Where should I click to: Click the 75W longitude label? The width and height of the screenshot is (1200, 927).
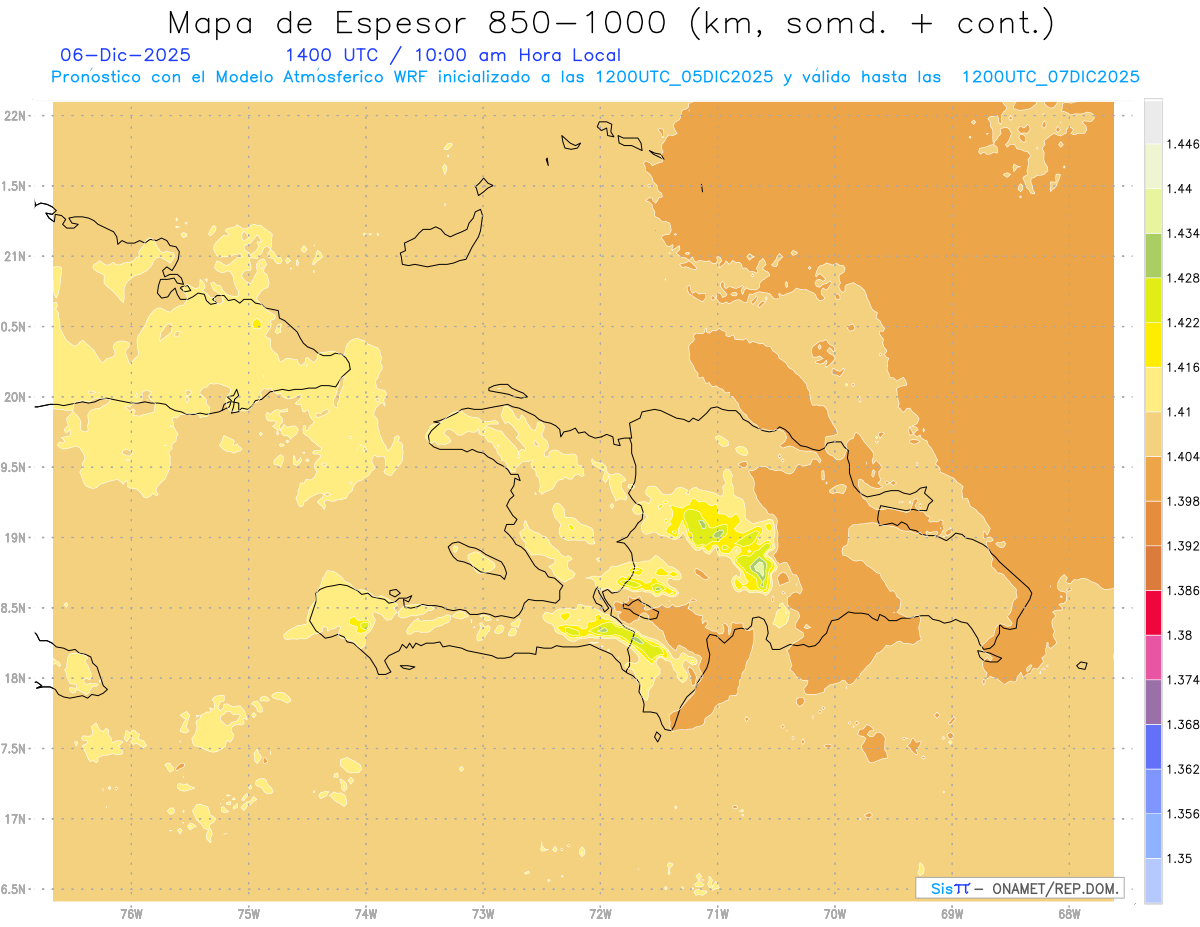[x=249, y=913]
